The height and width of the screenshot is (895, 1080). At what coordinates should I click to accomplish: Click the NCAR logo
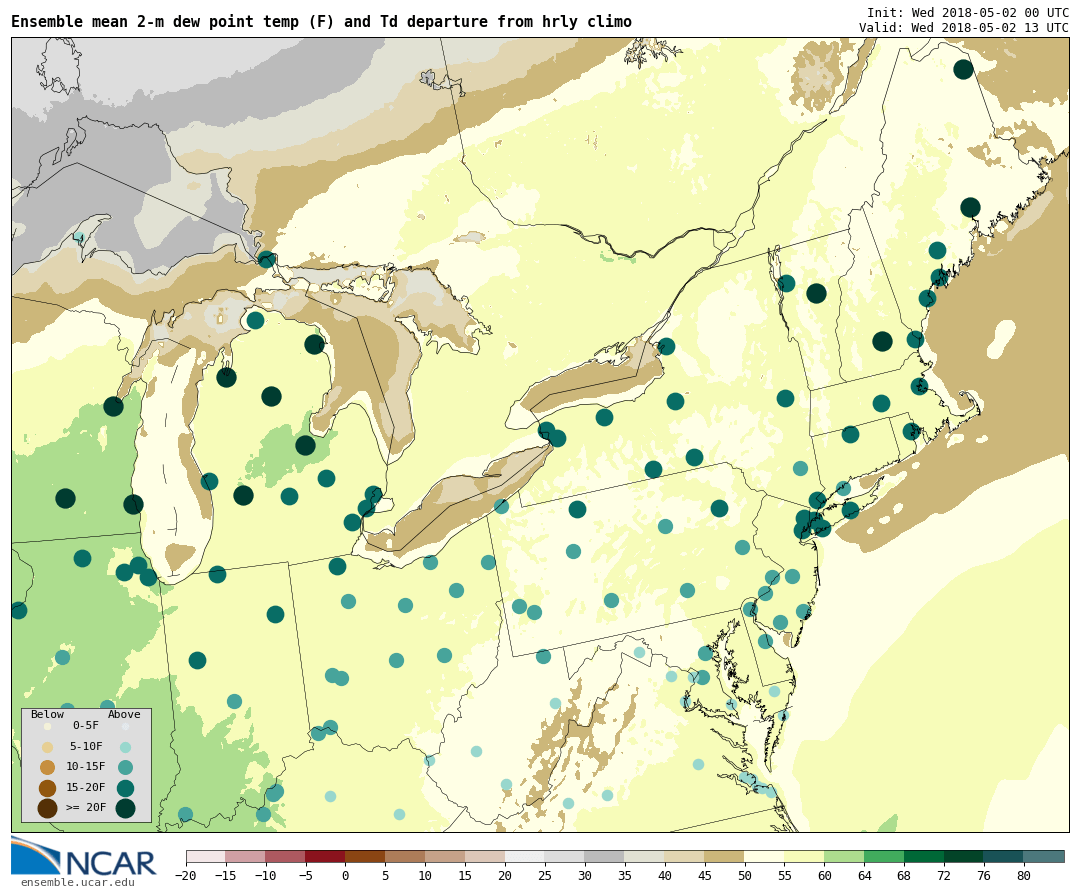pos(84,858)
